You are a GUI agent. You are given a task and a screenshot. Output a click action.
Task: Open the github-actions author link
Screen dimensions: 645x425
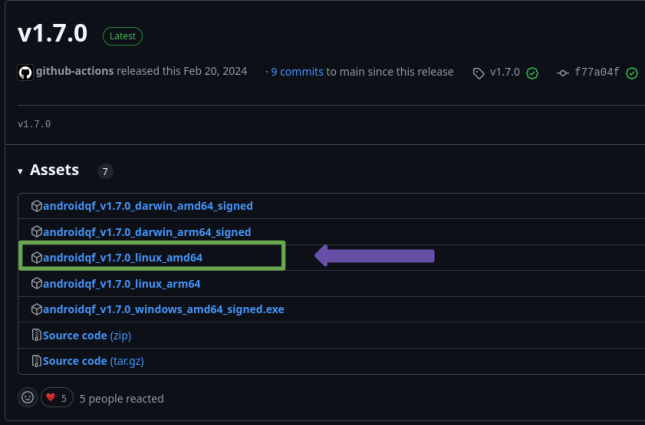[x=73, y=72]
